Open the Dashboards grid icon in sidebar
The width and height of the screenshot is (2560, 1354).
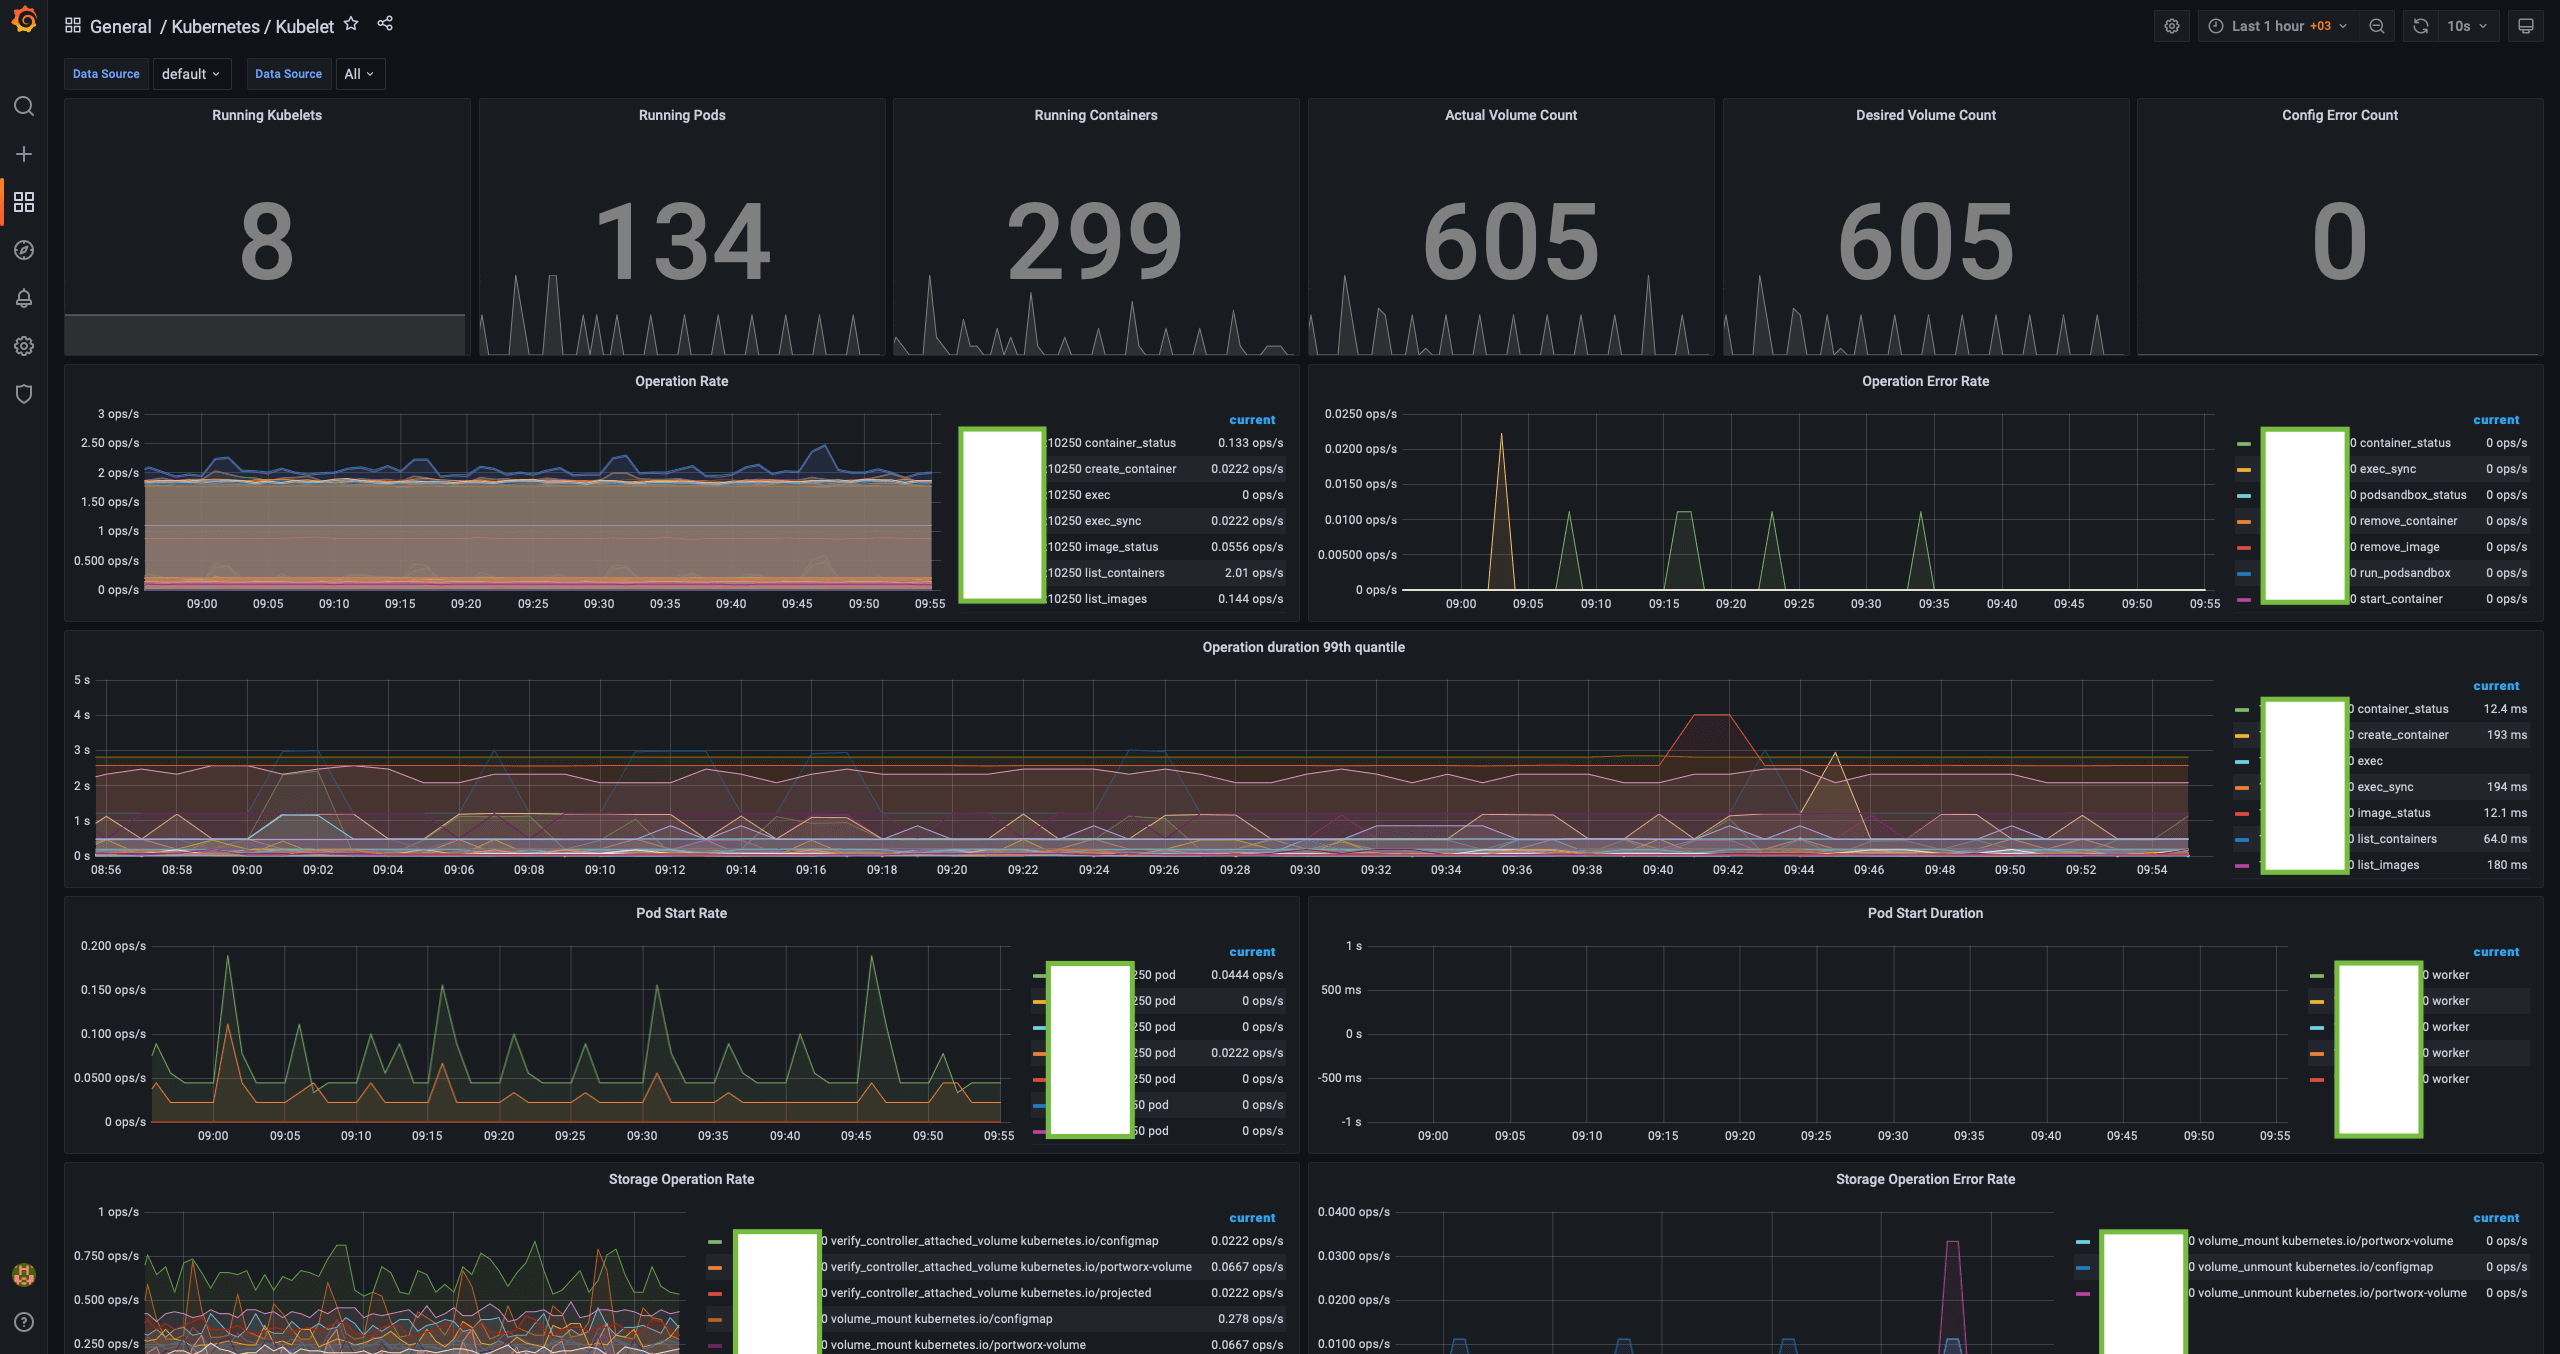24,202
